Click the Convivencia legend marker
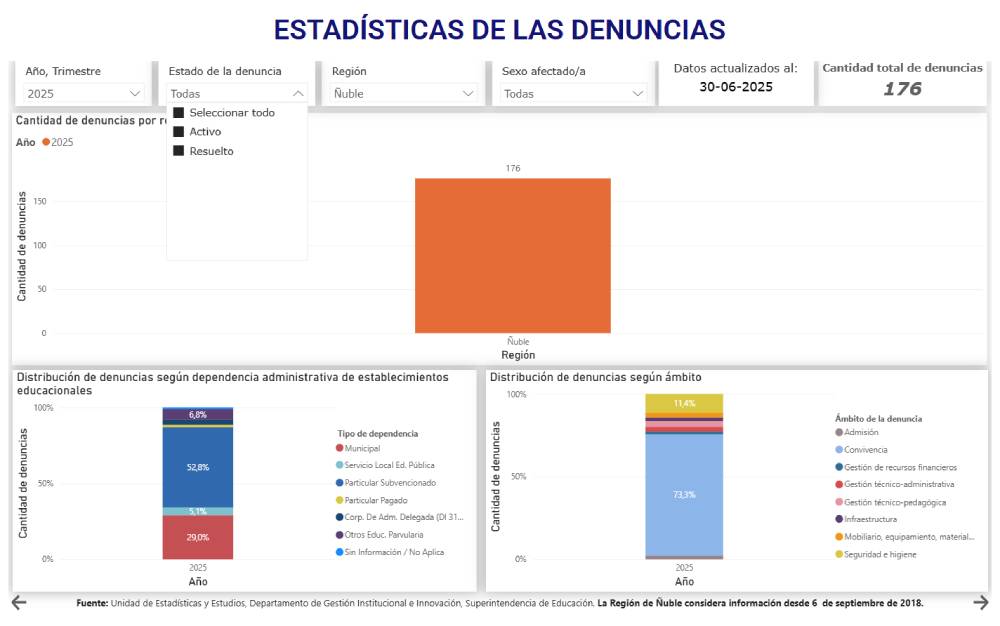This screenshot has height=626, width=1000. 838,450
